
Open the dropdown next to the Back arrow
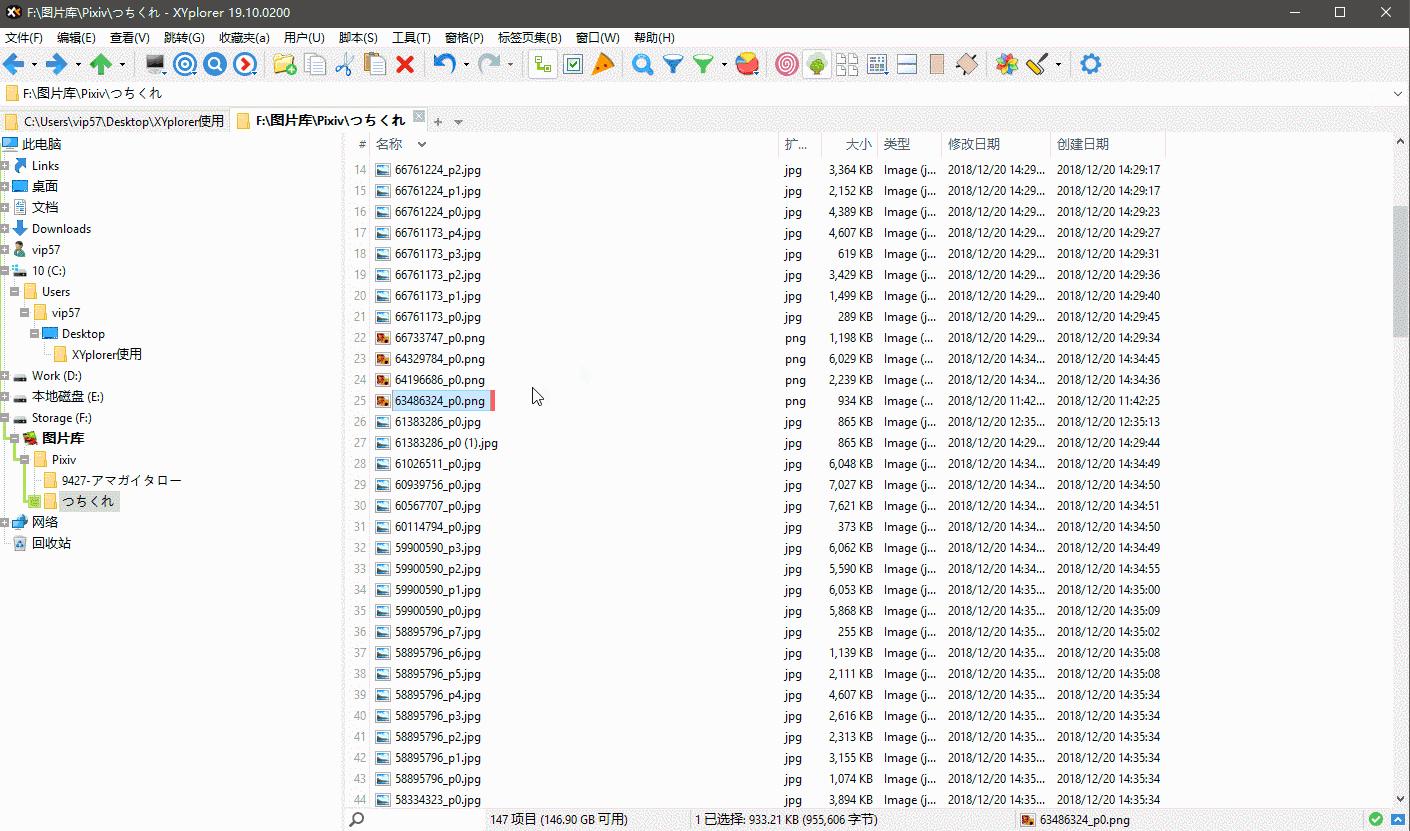pyautogui.click(x=33, y=63)
